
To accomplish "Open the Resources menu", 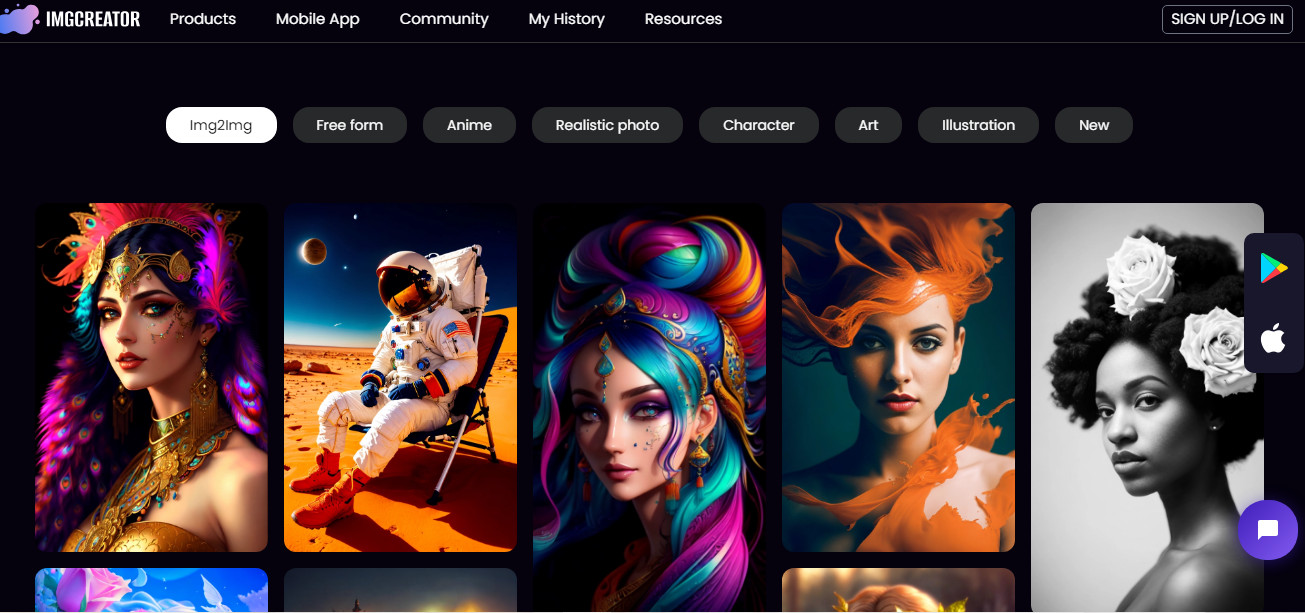I will click(x=684, y=19).
